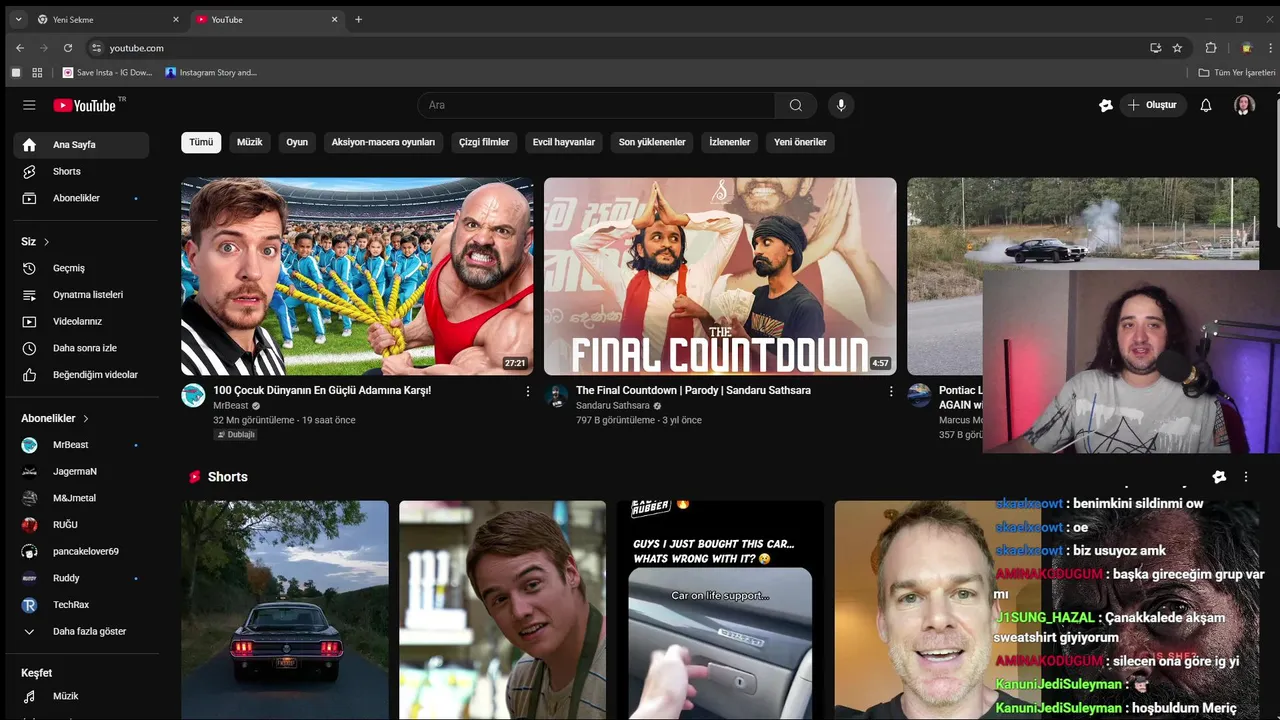Open the Chrome extensions puzzle icon
Screen dimensions: 1280x720
(x=1210, y=48)
